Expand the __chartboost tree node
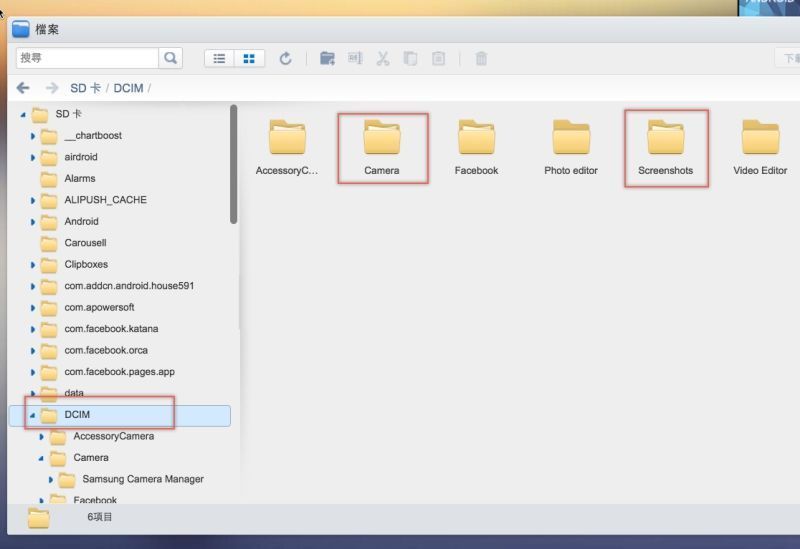Image resolution: width=800 pixels, height=549 pixels. point(33,136)
